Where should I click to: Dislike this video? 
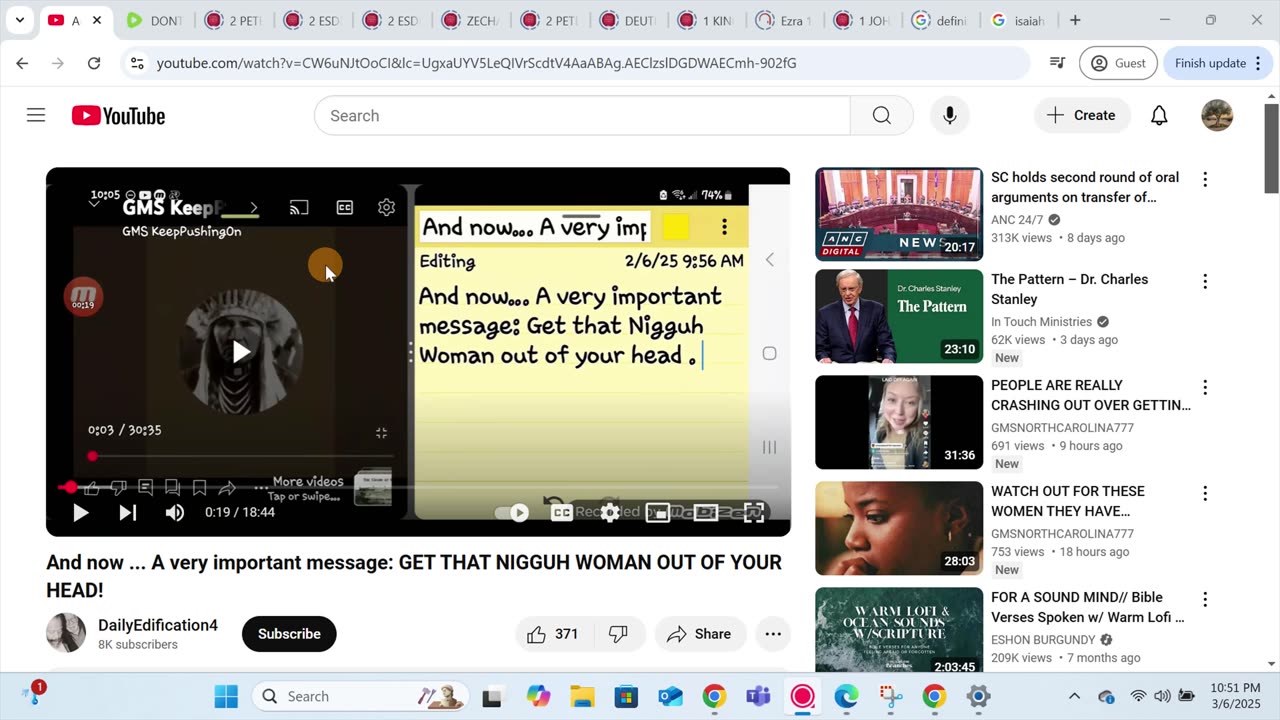618,634
